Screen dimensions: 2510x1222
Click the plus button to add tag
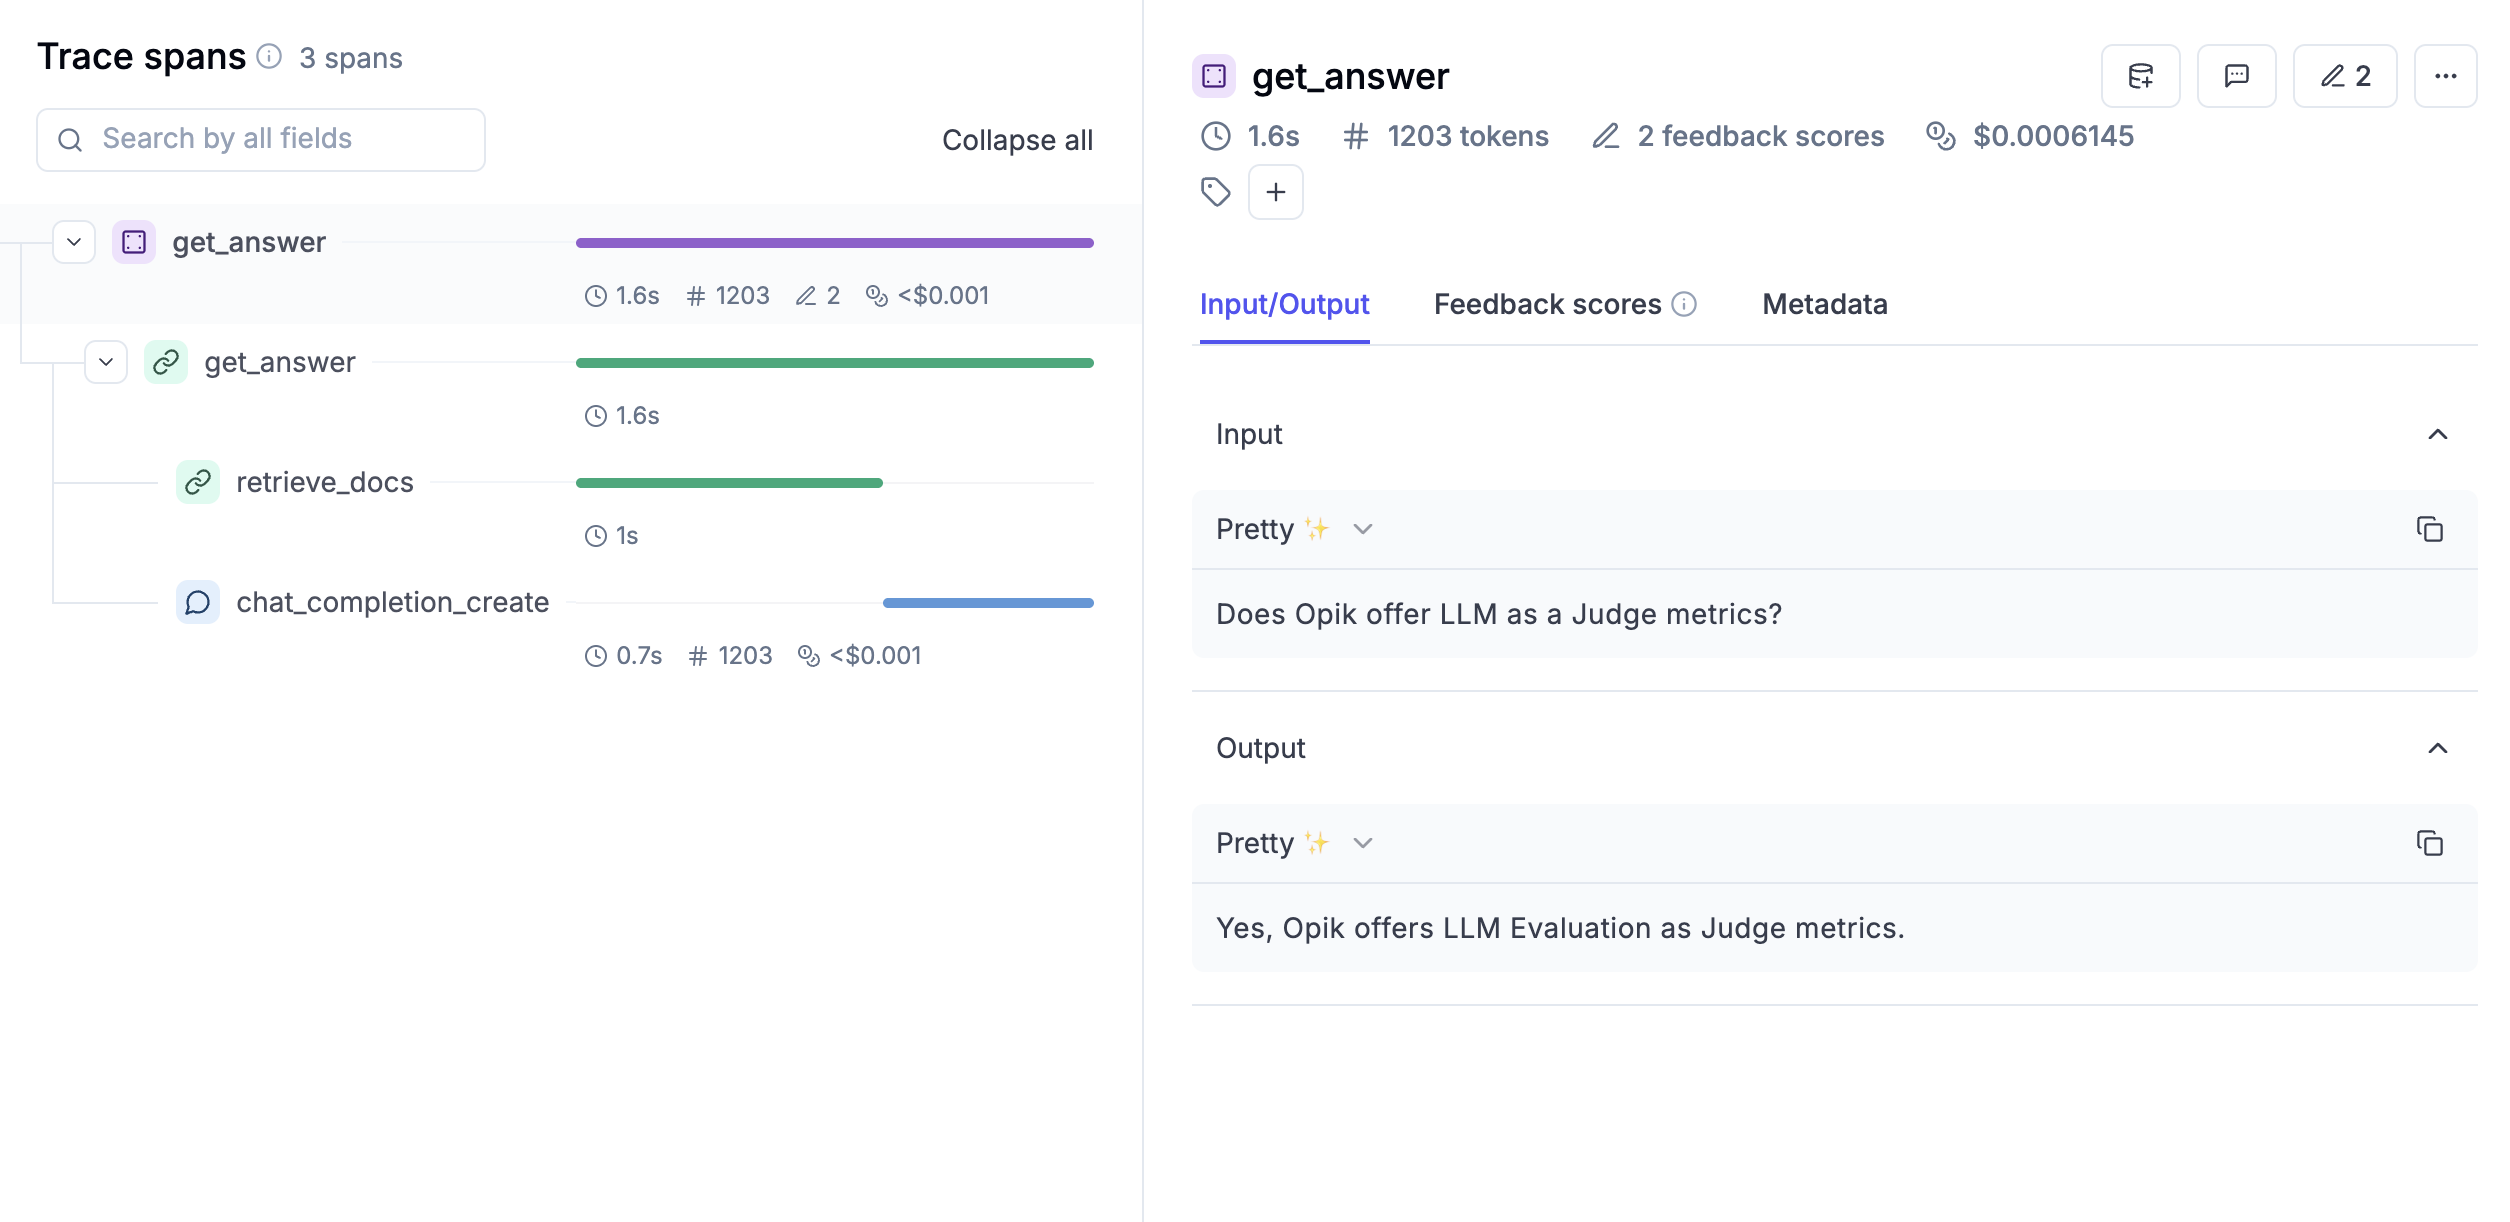[x=1275, y=192]
